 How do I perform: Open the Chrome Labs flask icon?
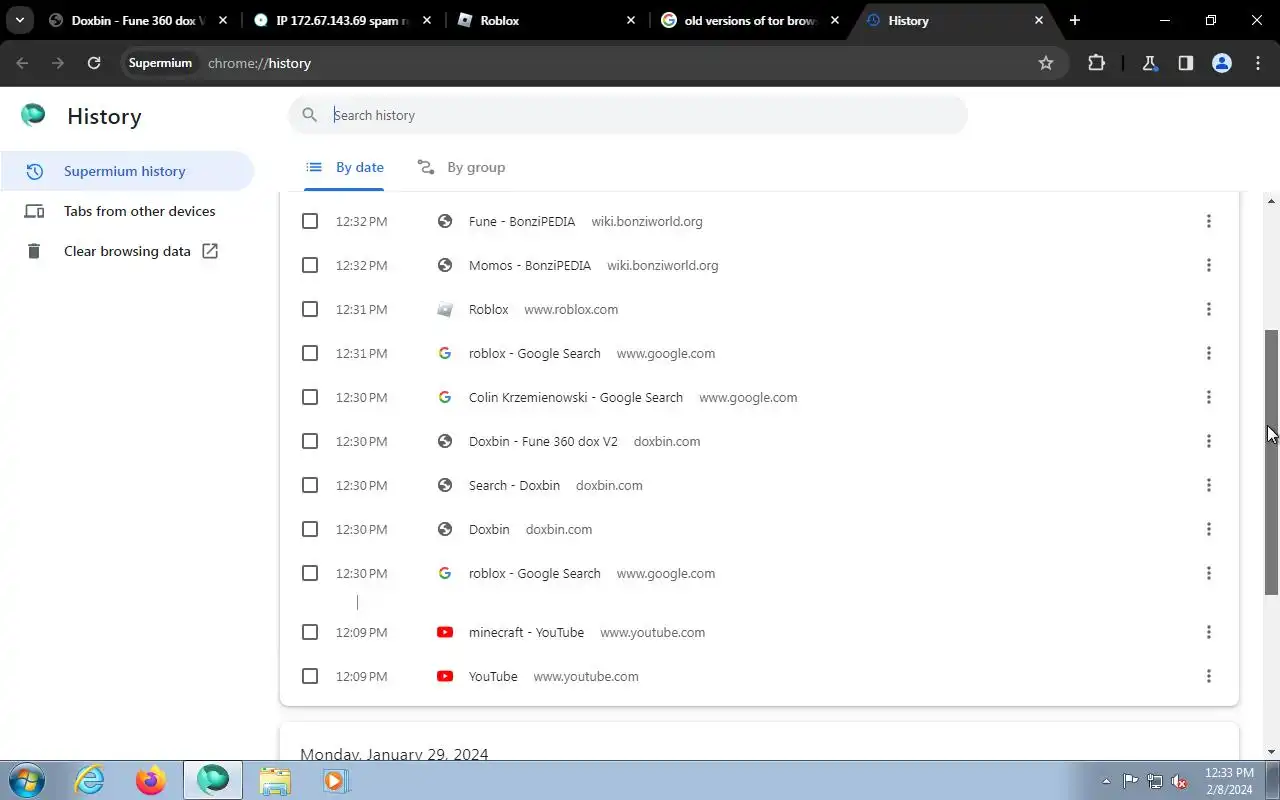pos(1149,63)
